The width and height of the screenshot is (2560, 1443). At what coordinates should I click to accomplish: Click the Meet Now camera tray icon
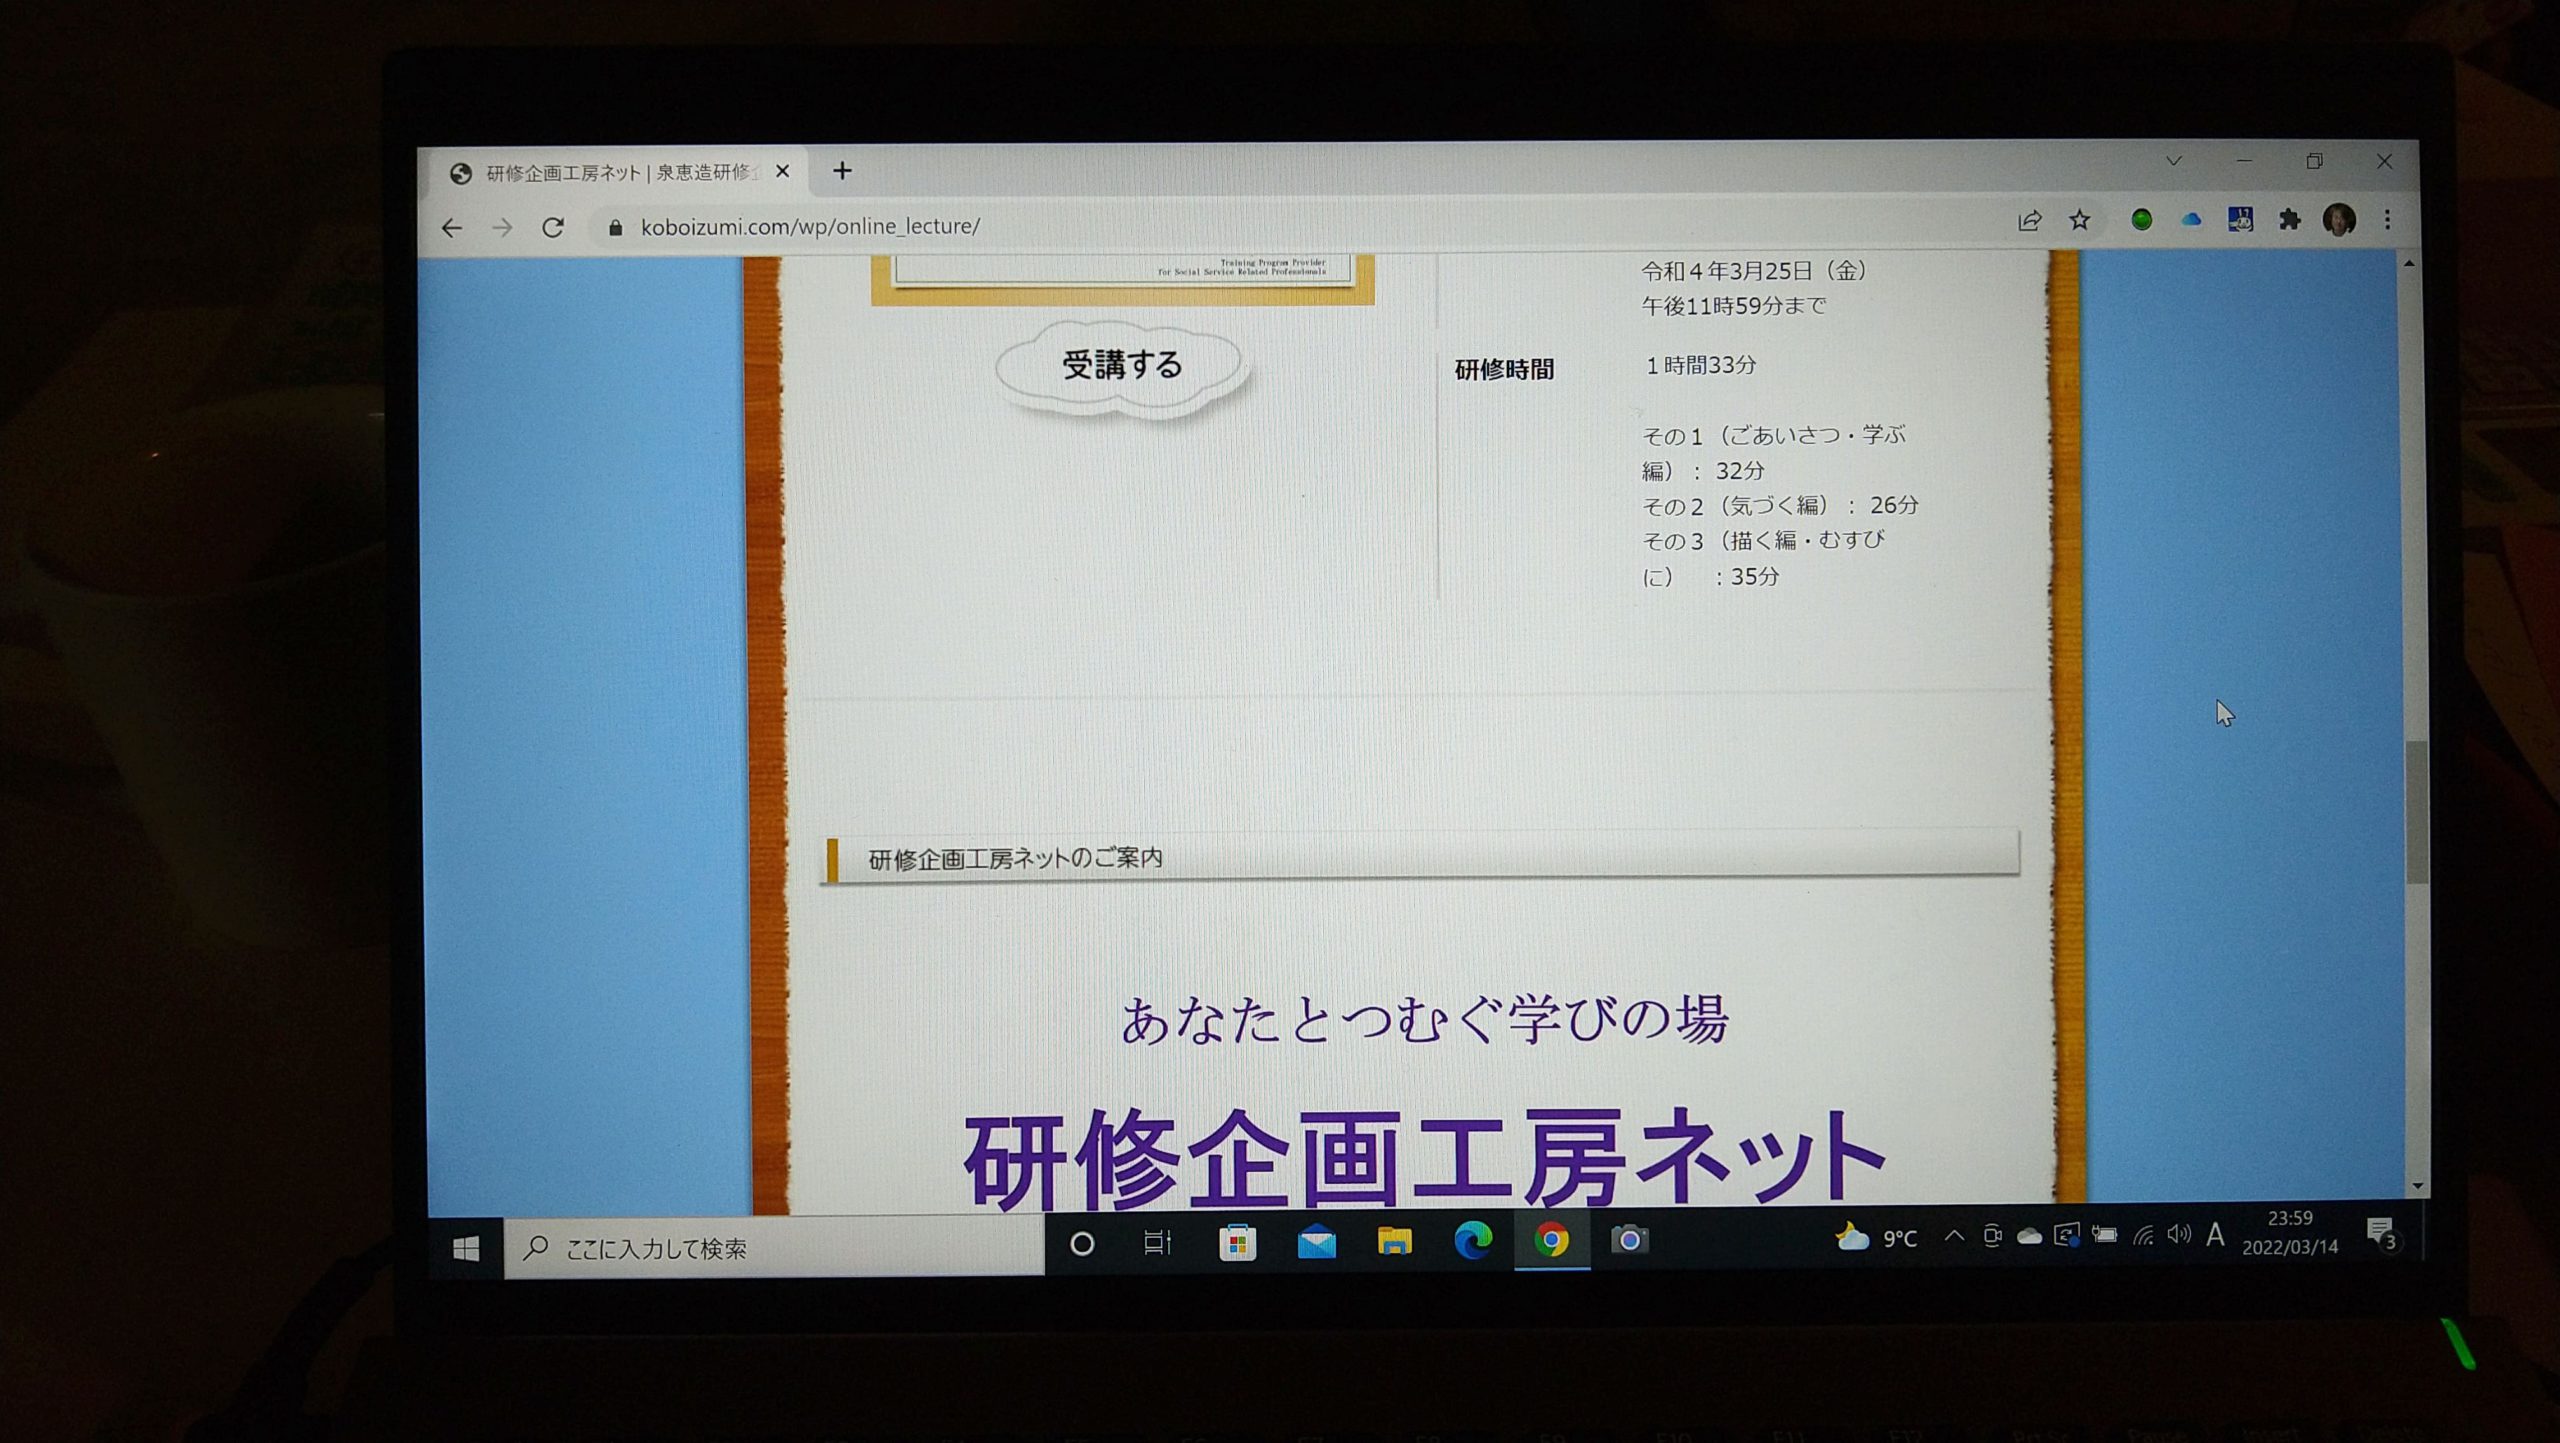point(1992,1236)
